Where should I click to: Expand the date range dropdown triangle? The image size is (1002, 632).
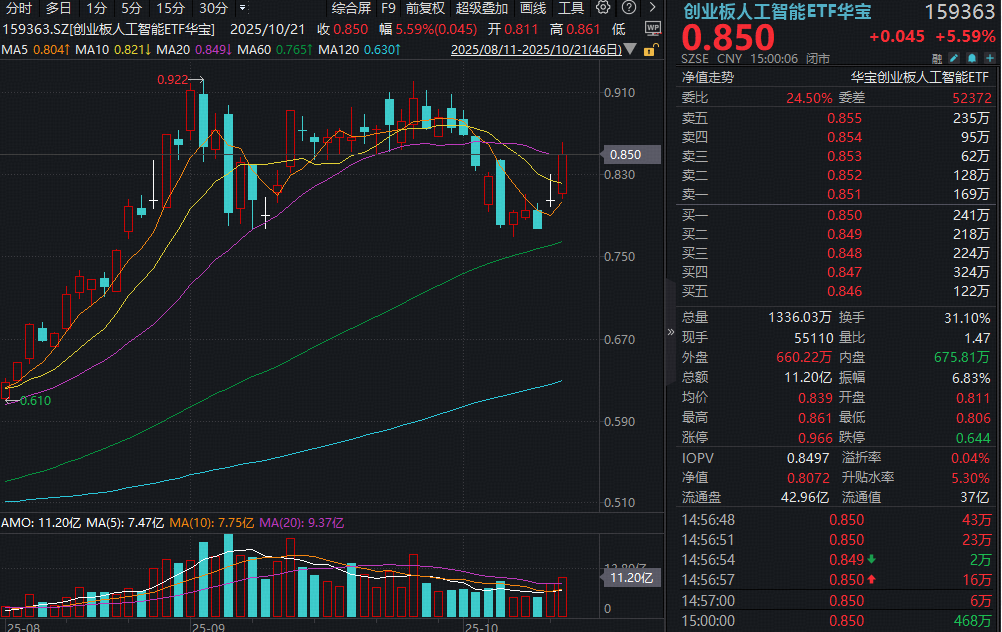(630, 49)
